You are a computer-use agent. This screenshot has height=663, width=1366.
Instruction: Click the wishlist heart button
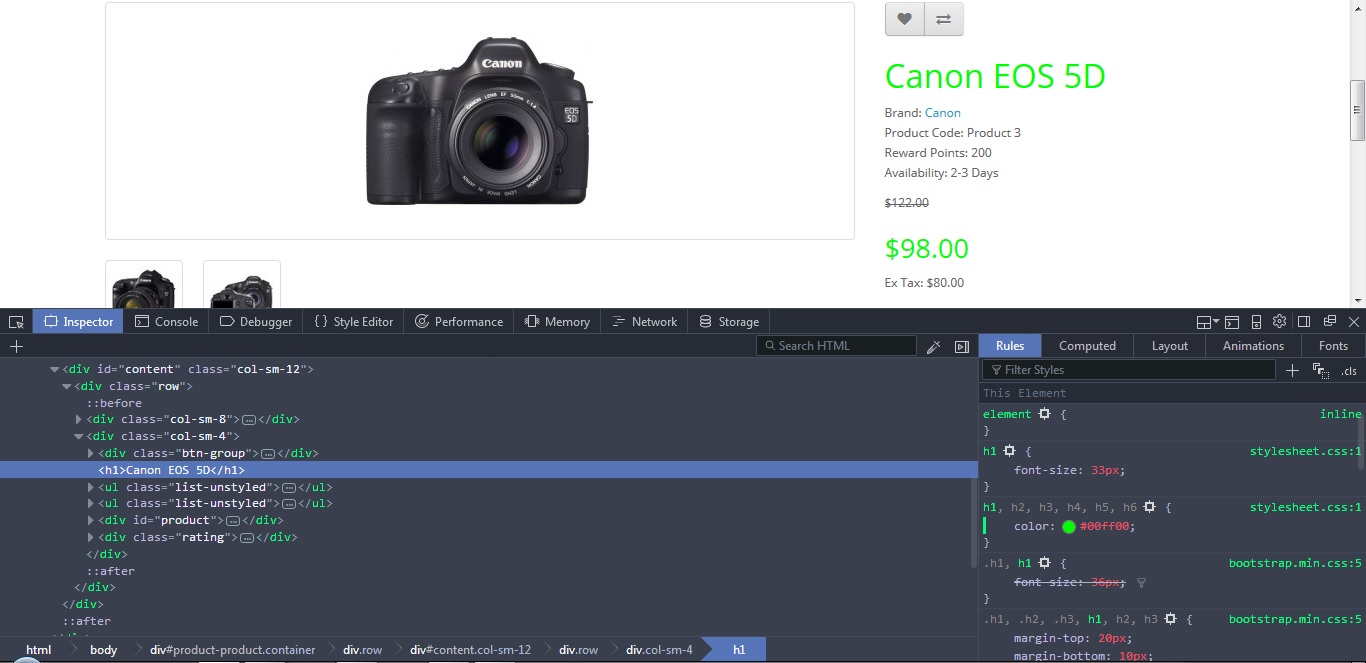pos(905,19)
